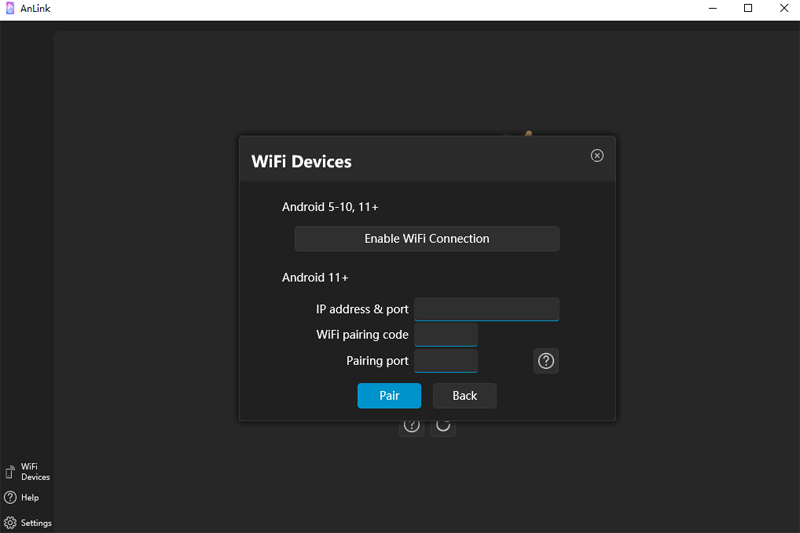Maximize the AnLink window
Image resolution: width=800 pixels, height=533 pixels.
point(747,8)
